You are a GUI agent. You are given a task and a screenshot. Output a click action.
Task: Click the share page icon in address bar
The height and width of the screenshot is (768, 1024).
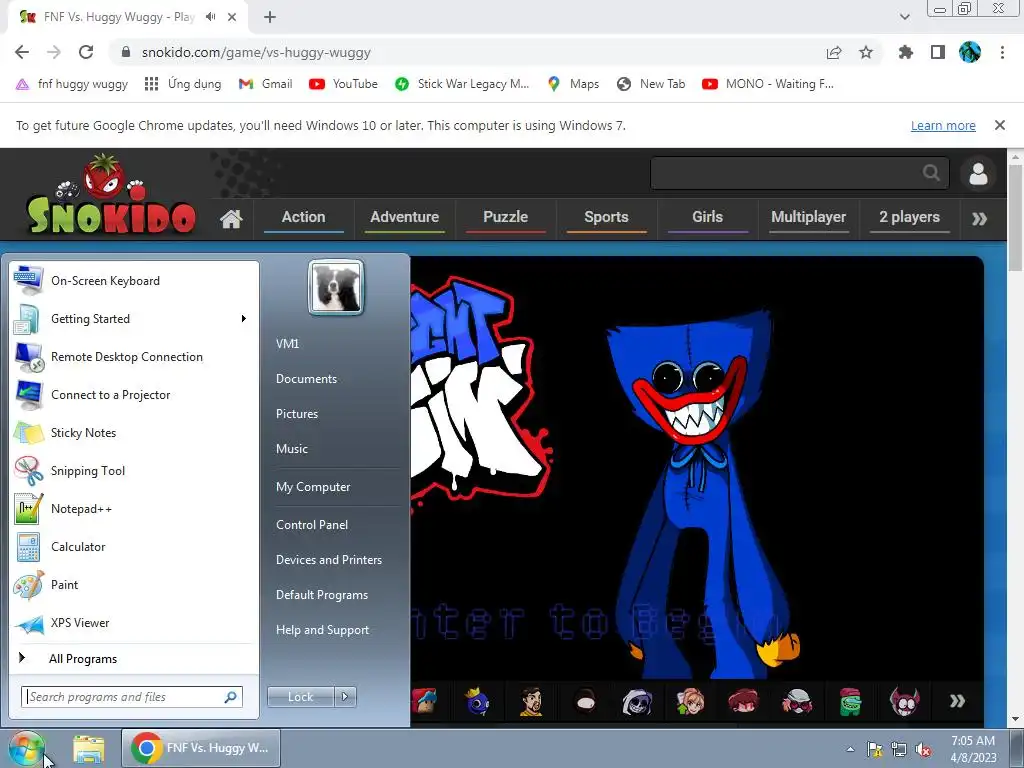[834, 52]
